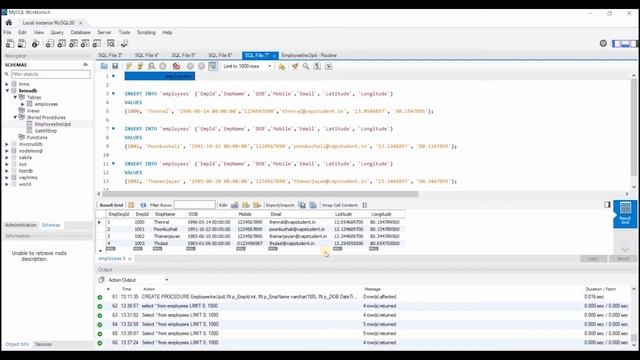Expand the employees table node
The width and height of the screenshot is (640, 360).
pos(22,104)
